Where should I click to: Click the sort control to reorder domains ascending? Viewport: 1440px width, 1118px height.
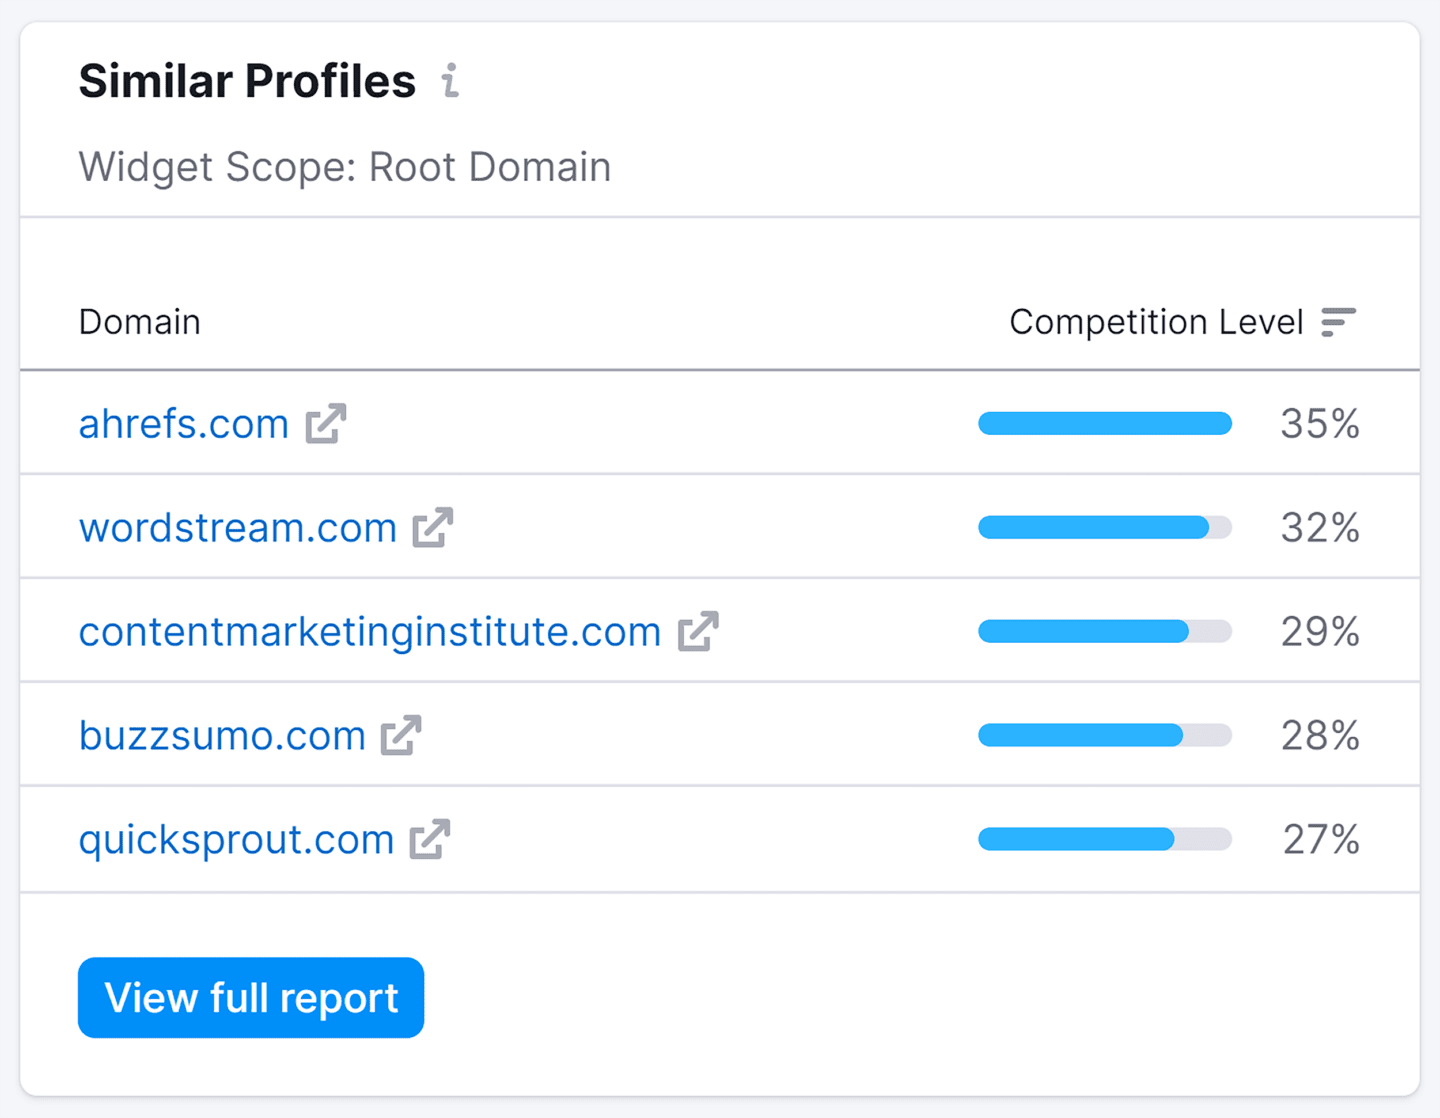[x=1338, y=322]
